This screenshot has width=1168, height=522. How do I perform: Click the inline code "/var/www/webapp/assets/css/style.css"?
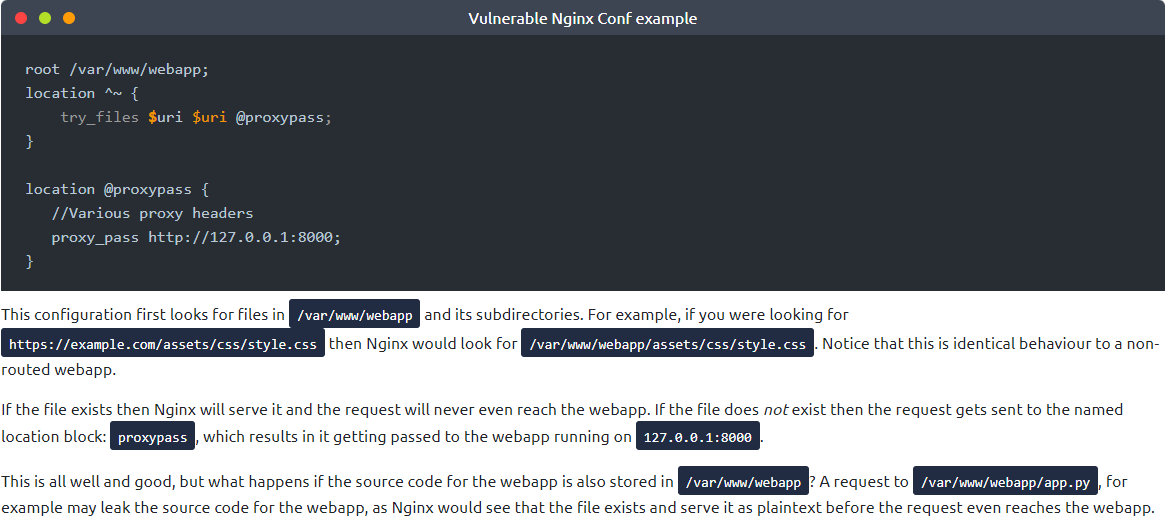coord(667,344)
